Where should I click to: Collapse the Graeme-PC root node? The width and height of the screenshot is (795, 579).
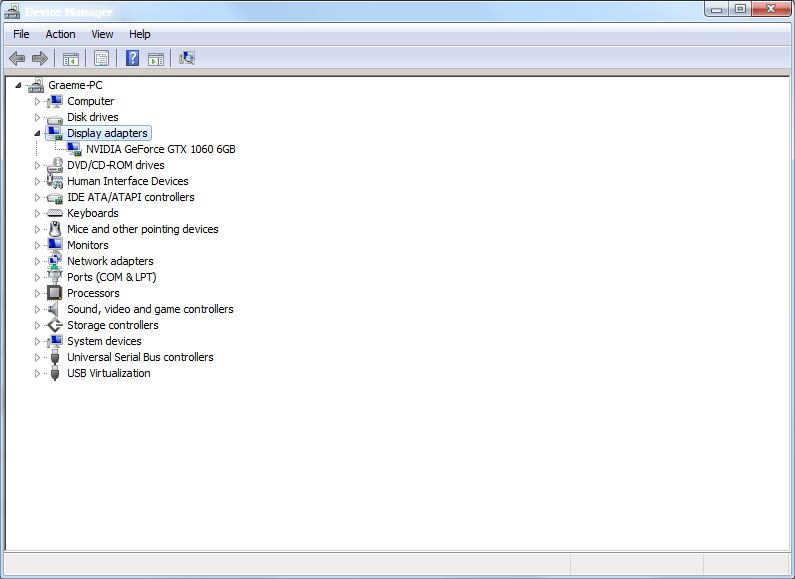[x=18, y=85]
